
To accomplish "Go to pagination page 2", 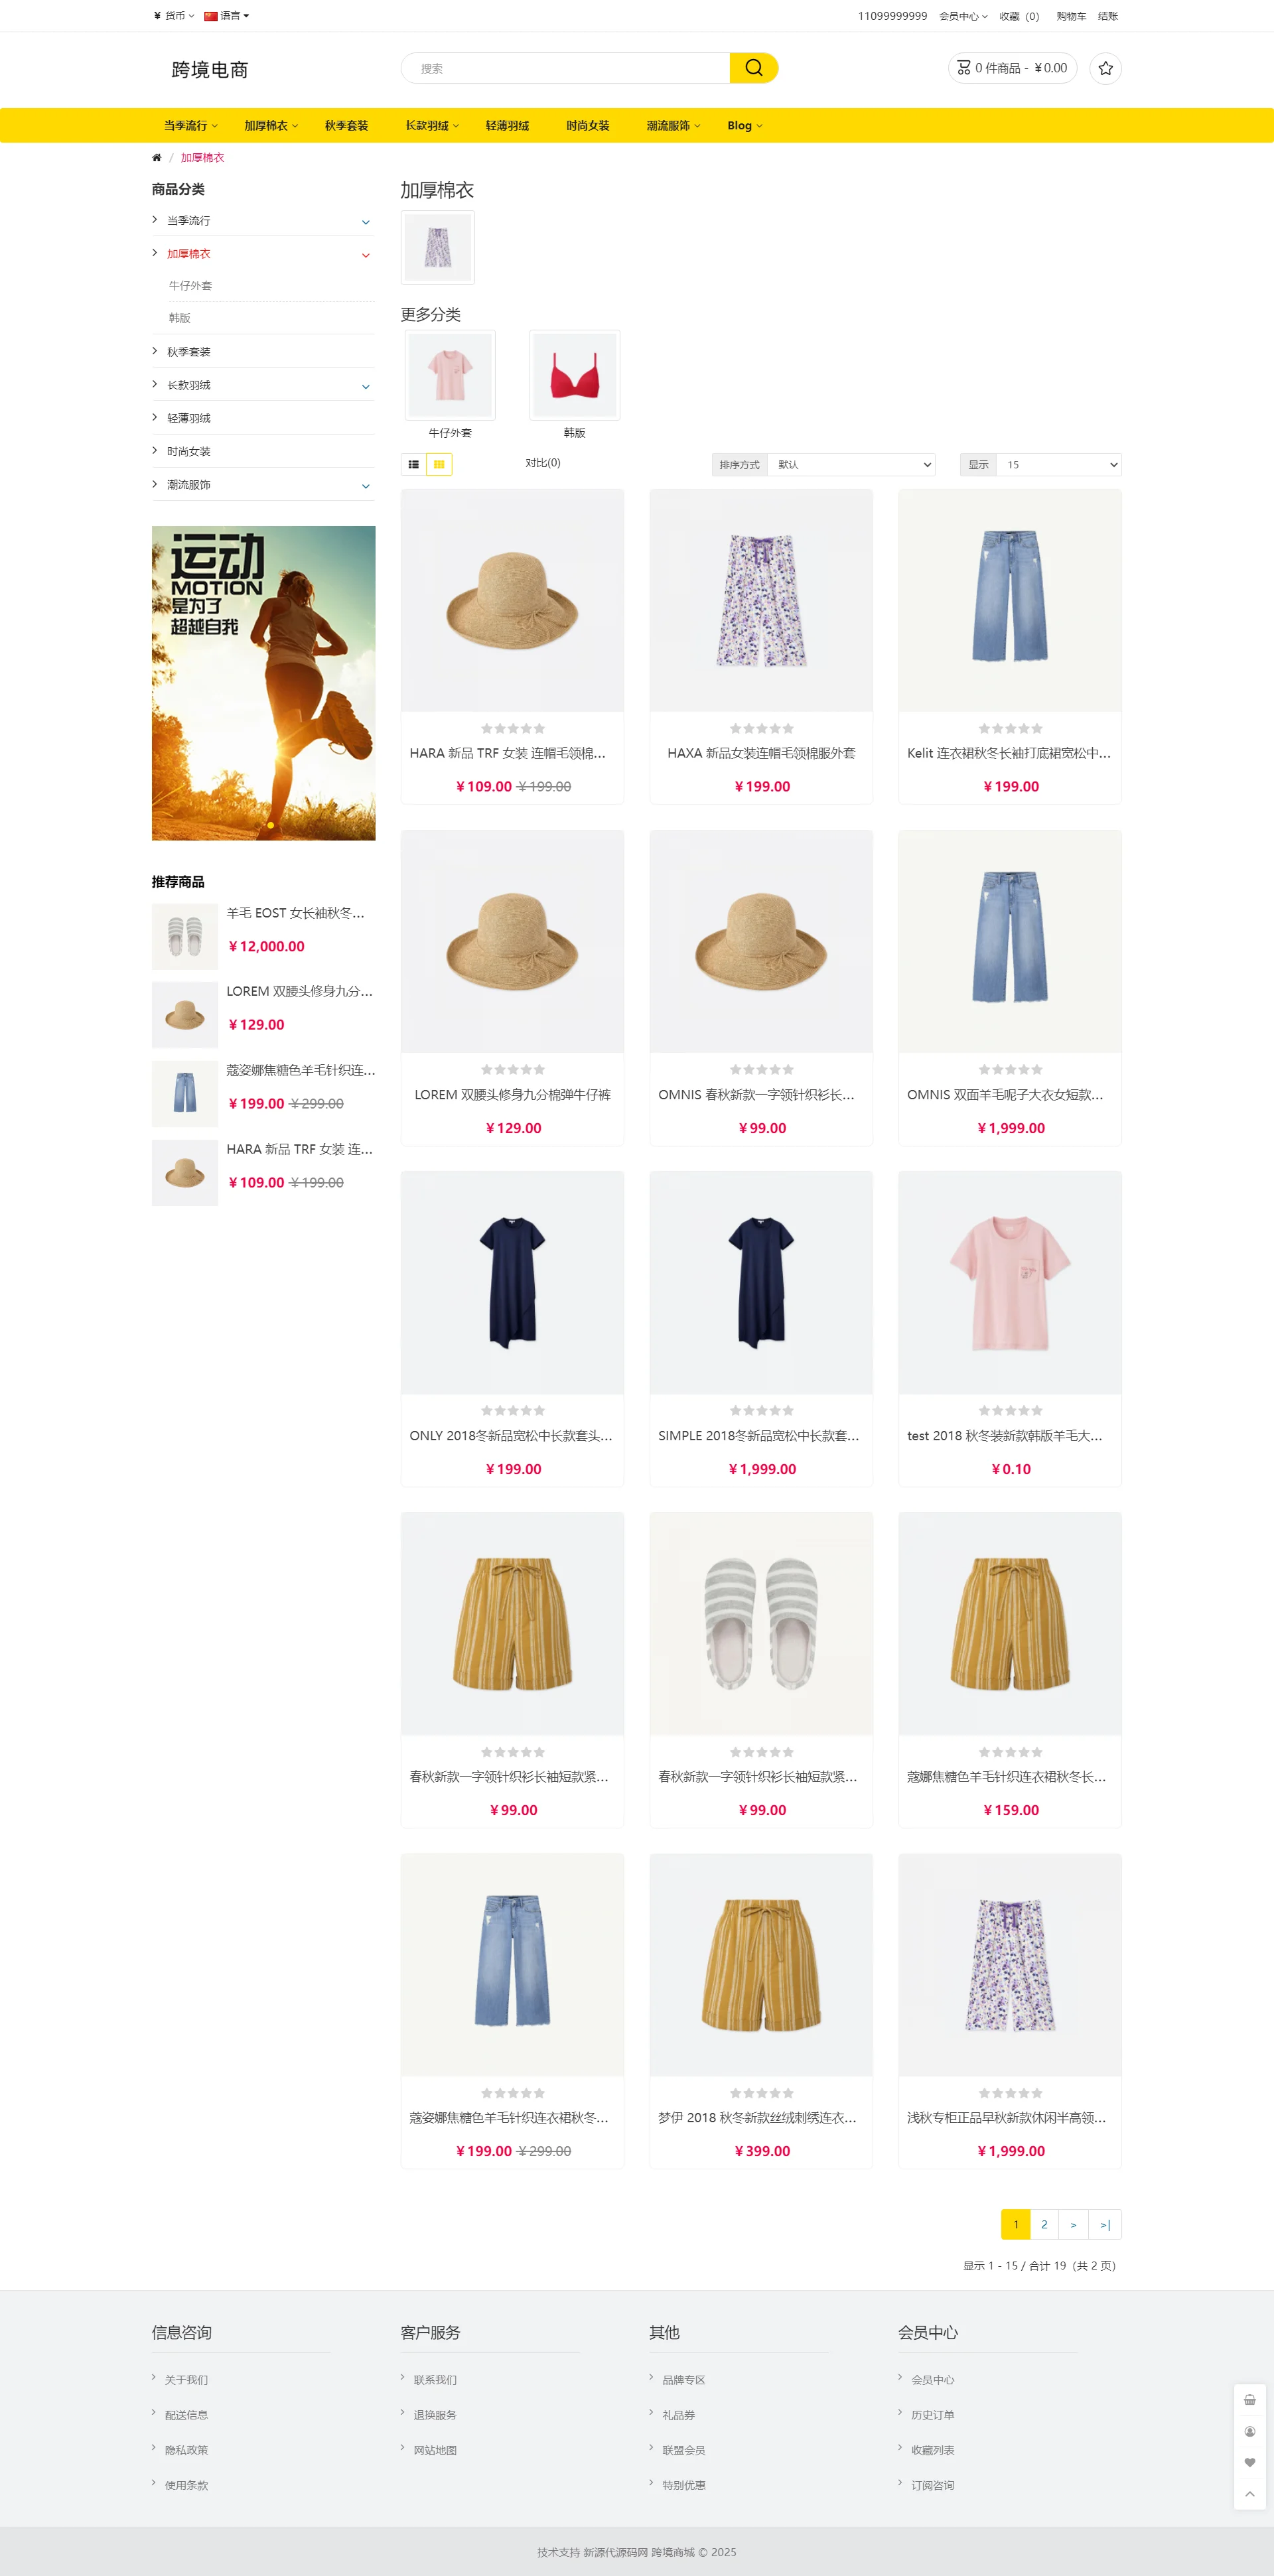I will tap(1044, 2224).
